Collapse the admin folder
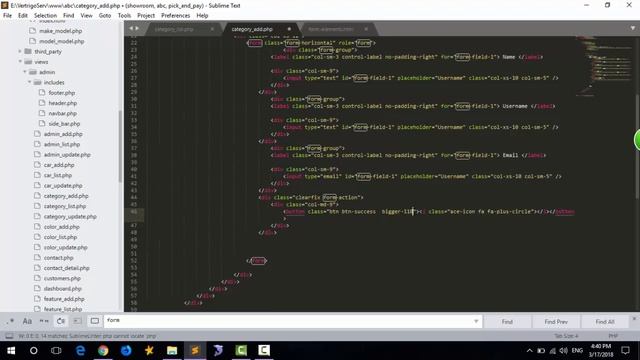640x360 pixels. click(x=25, y=72)
